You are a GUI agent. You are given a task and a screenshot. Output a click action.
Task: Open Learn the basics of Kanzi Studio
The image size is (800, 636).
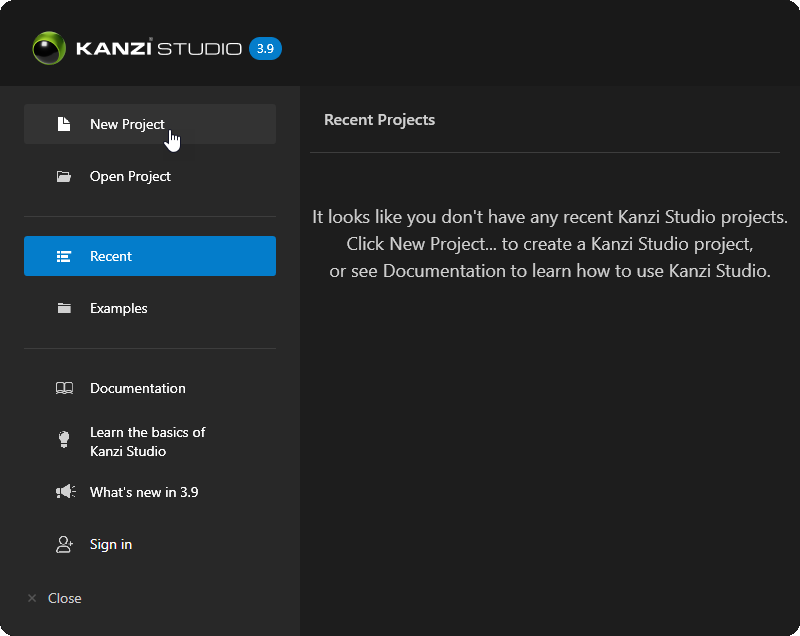(147, 440)
